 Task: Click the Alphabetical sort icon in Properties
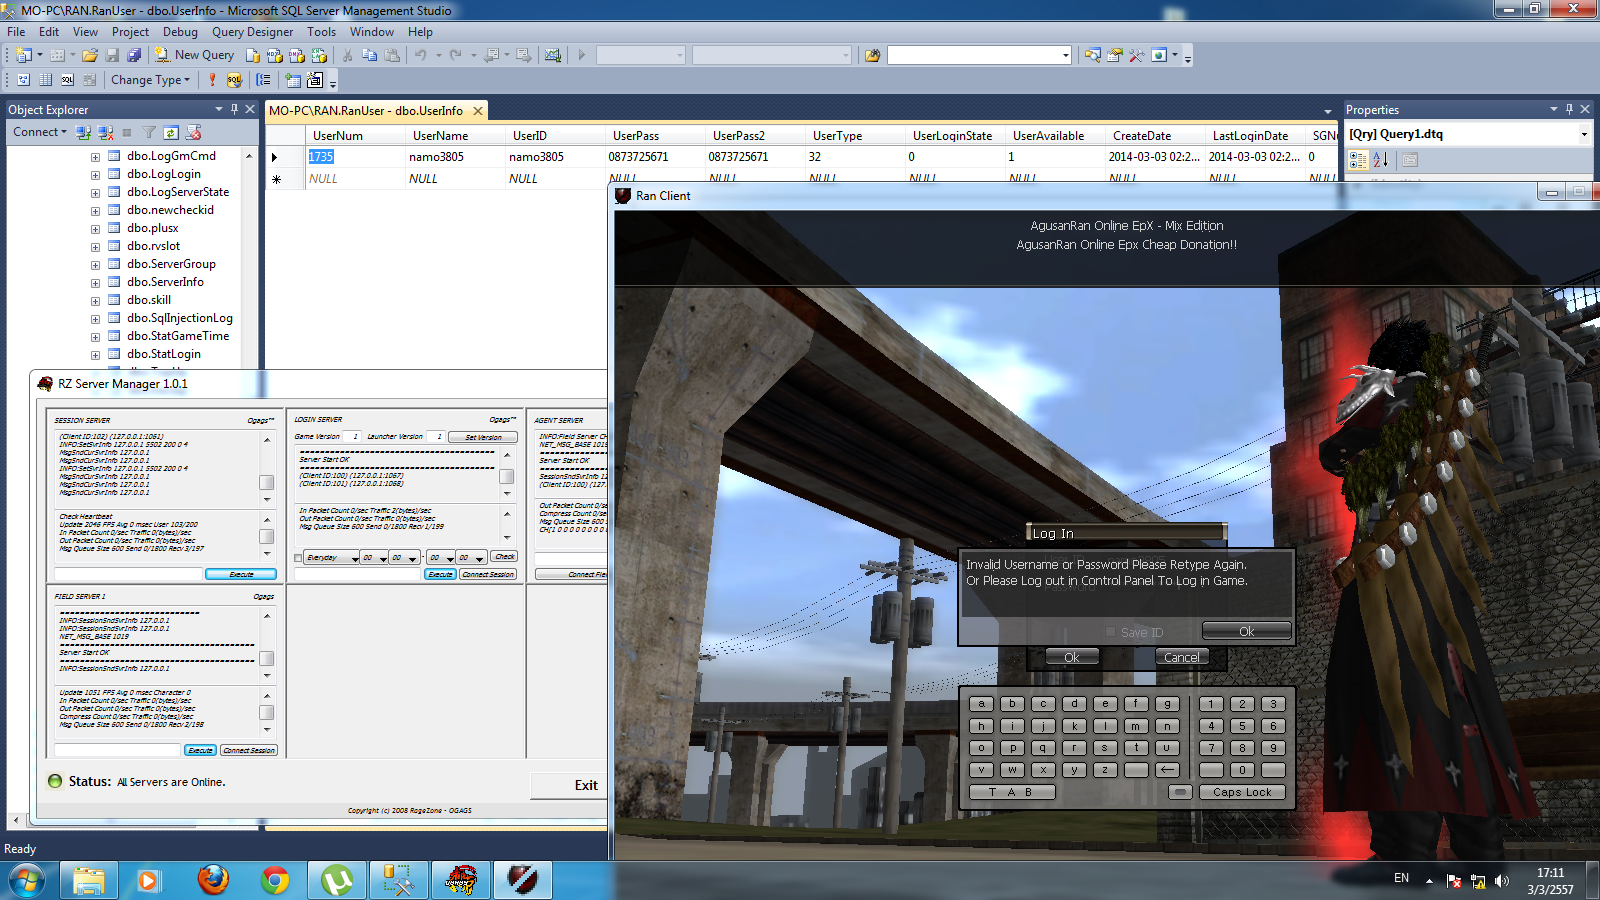(x=1381, y=160)
